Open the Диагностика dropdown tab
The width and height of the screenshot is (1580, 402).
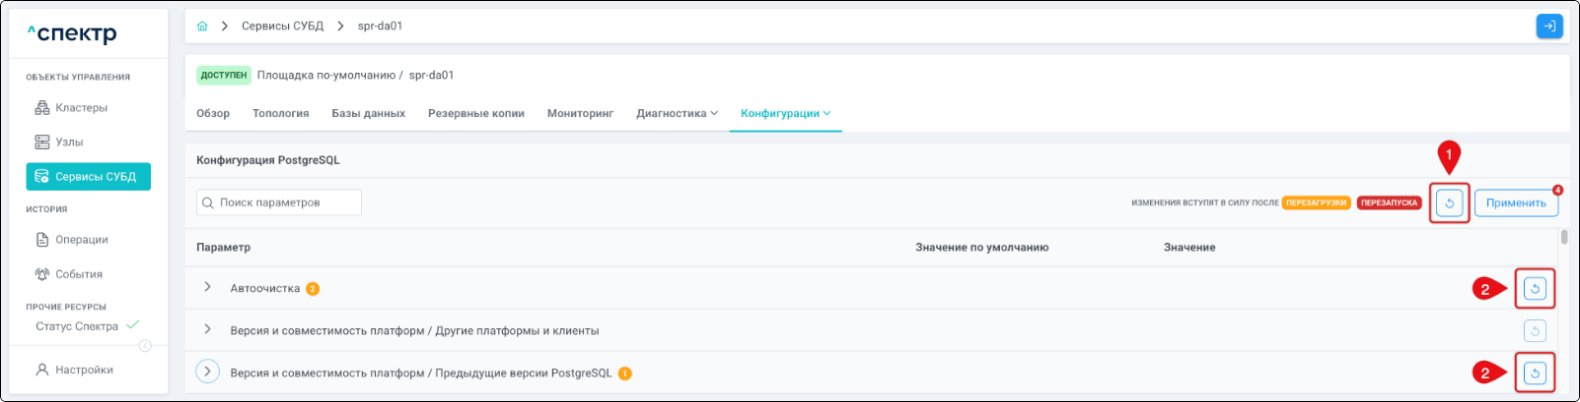tap(677, 114)
